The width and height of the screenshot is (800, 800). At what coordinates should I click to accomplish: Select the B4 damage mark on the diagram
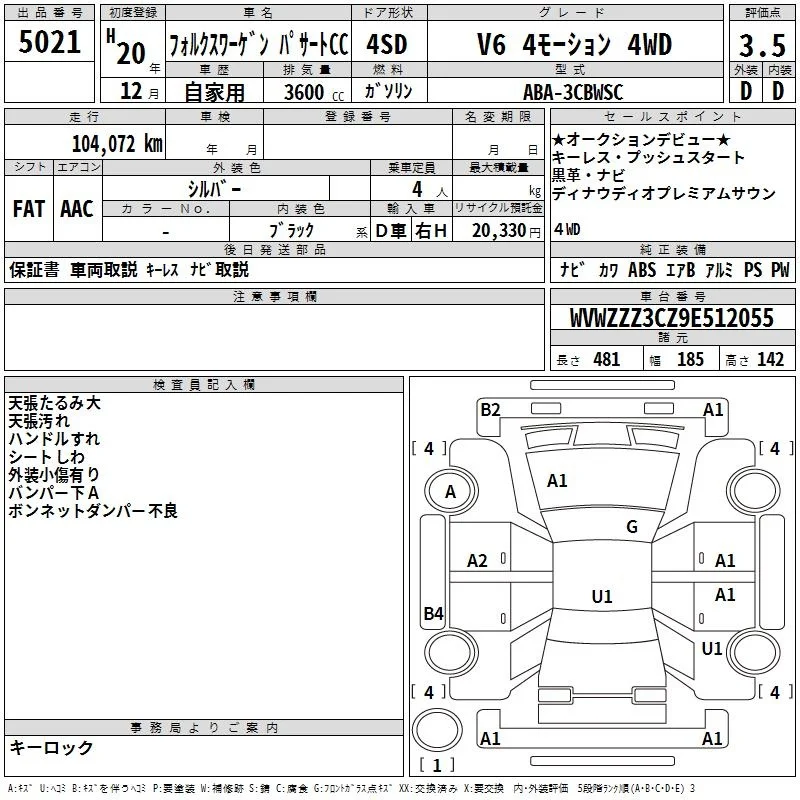click(x=433, y=614)
